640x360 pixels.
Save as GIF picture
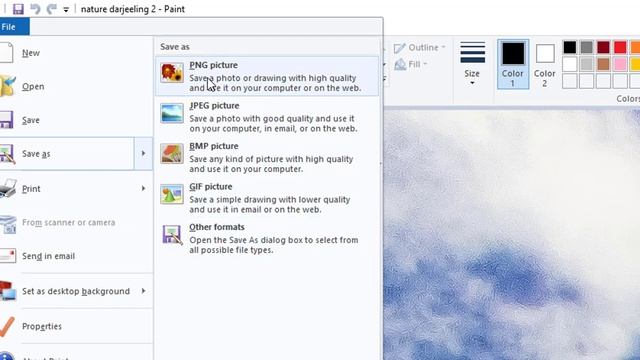tap(267, 198)
